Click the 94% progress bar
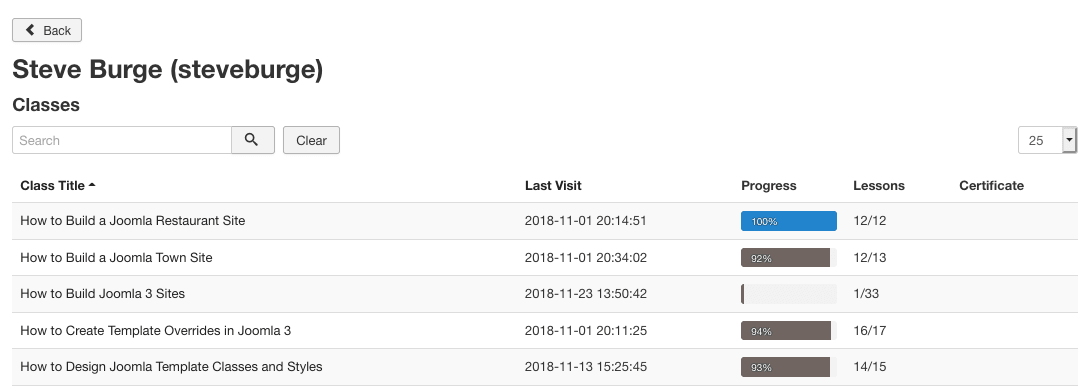Image resolution: width=1092 pixels, height=386 pixels. (x=788, y=330)
